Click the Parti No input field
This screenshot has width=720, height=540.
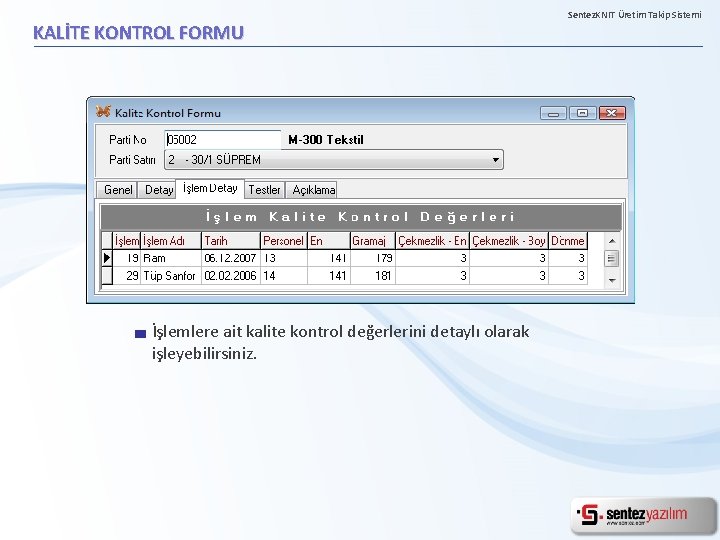(x=223, y=140)
